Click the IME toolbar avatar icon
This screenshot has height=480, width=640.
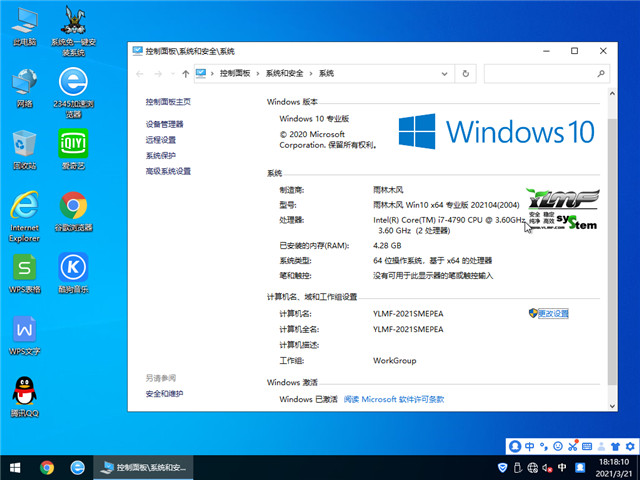[x=515, y=446]
